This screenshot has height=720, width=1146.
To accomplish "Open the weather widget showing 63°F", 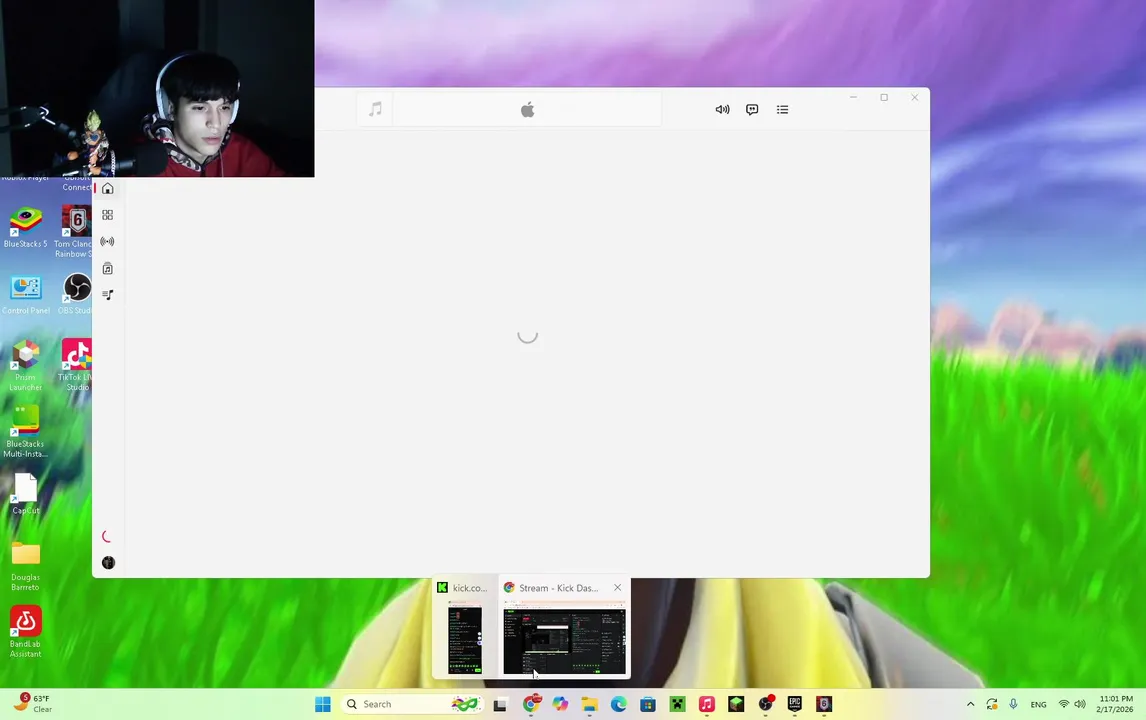I will (x=34, y=703).
